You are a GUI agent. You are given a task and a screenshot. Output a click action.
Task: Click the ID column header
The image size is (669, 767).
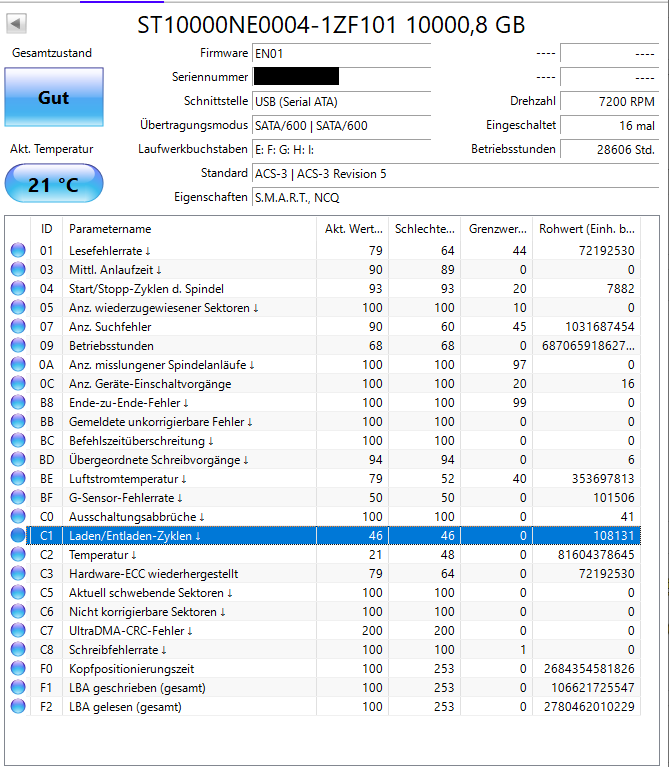tap(46, 229)
